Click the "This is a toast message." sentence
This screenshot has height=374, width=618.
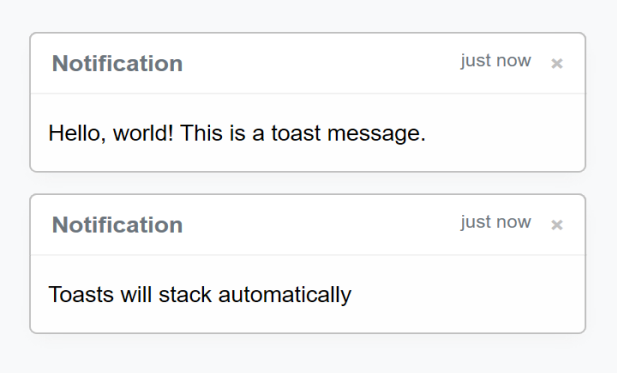pyautogui.click(x=303, y=133)
